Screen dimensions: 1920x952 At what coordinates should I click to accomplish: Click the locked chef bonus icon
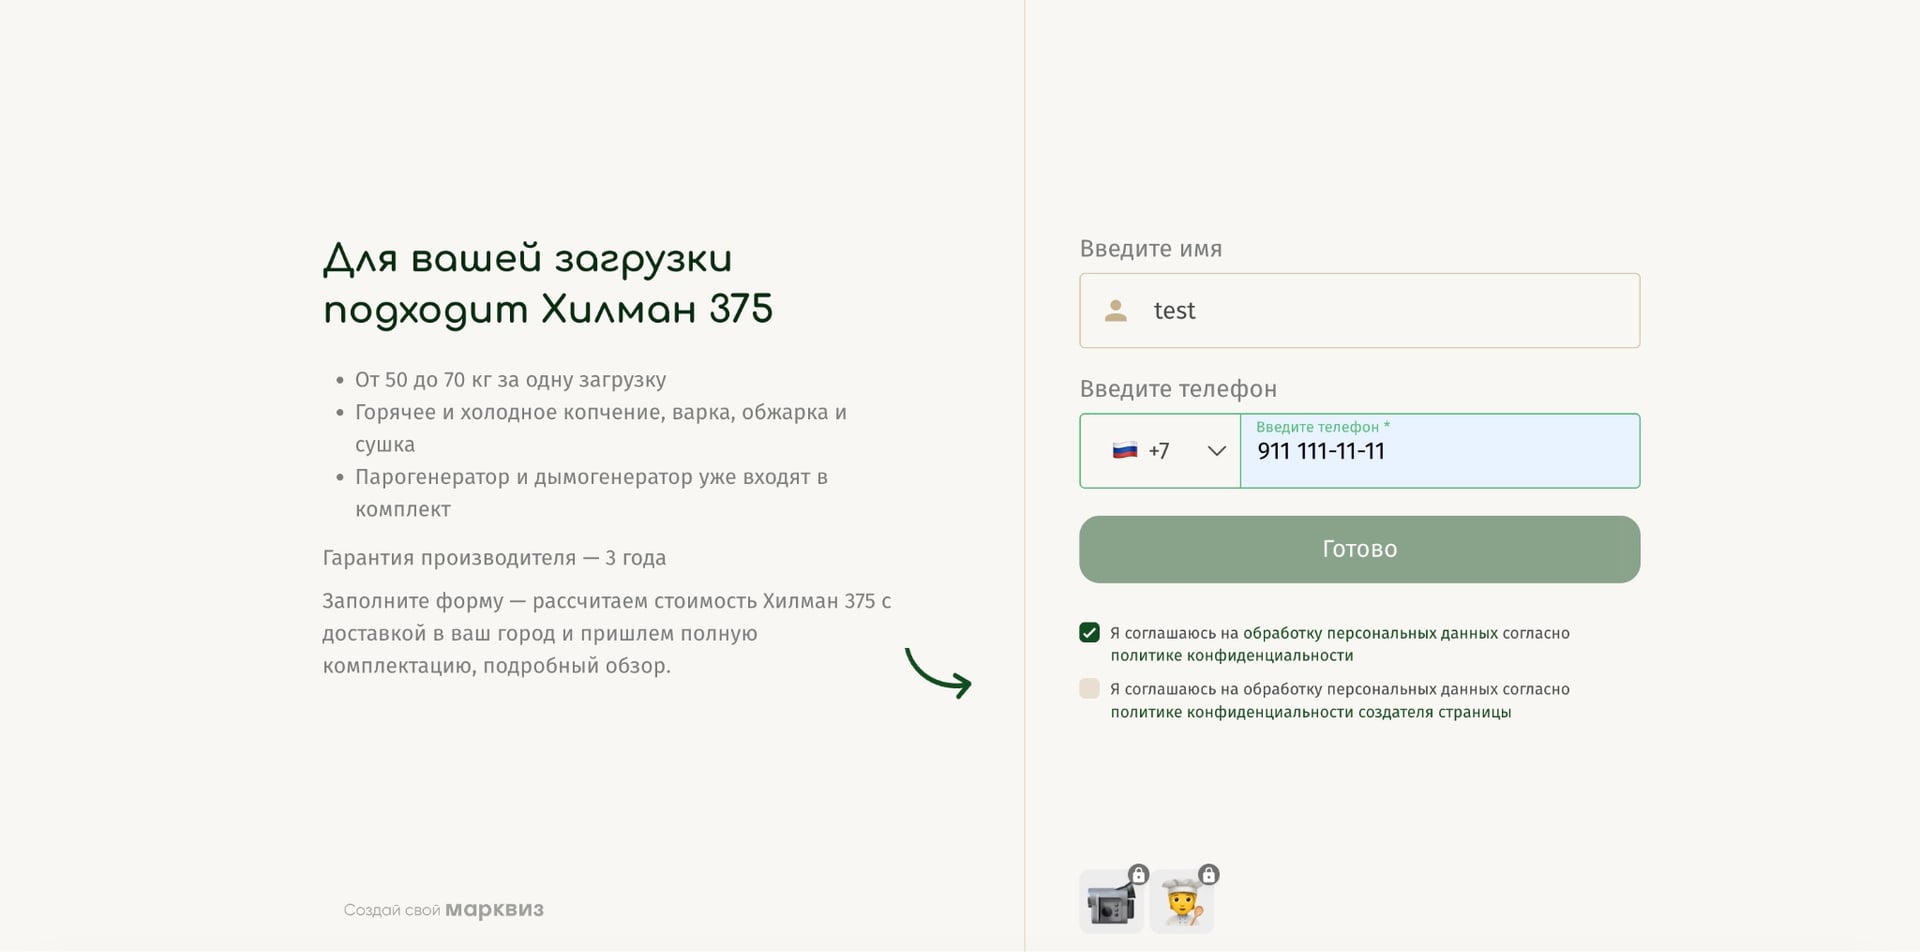(1182, 901)
